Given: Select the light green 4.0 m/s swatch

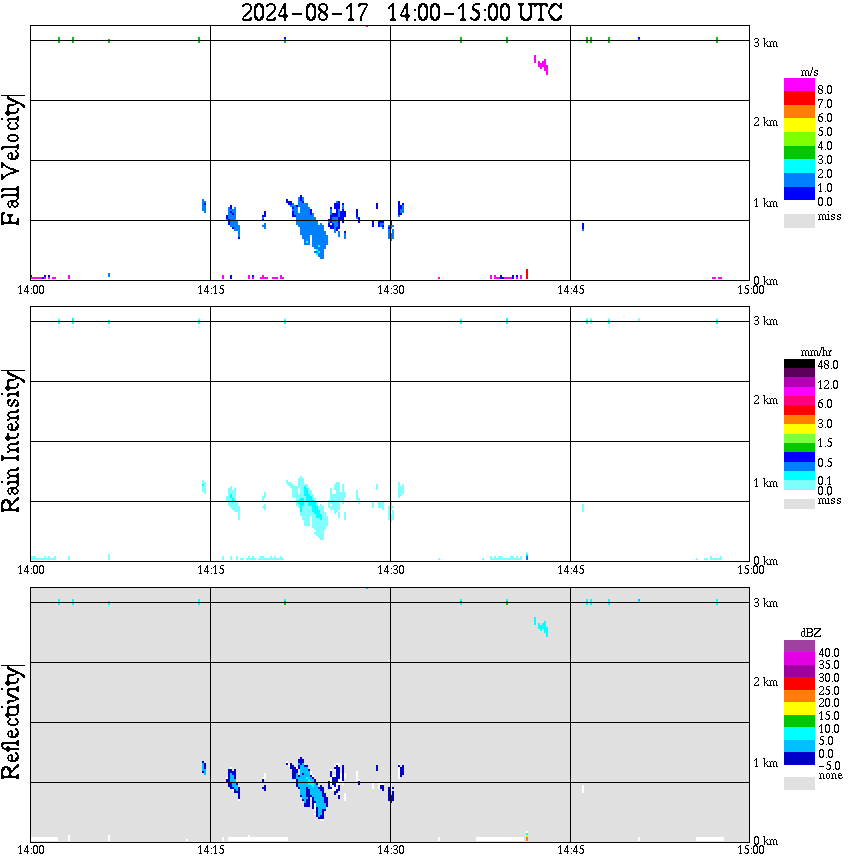Looking at the screenshot, I should [x=799, y=139].
